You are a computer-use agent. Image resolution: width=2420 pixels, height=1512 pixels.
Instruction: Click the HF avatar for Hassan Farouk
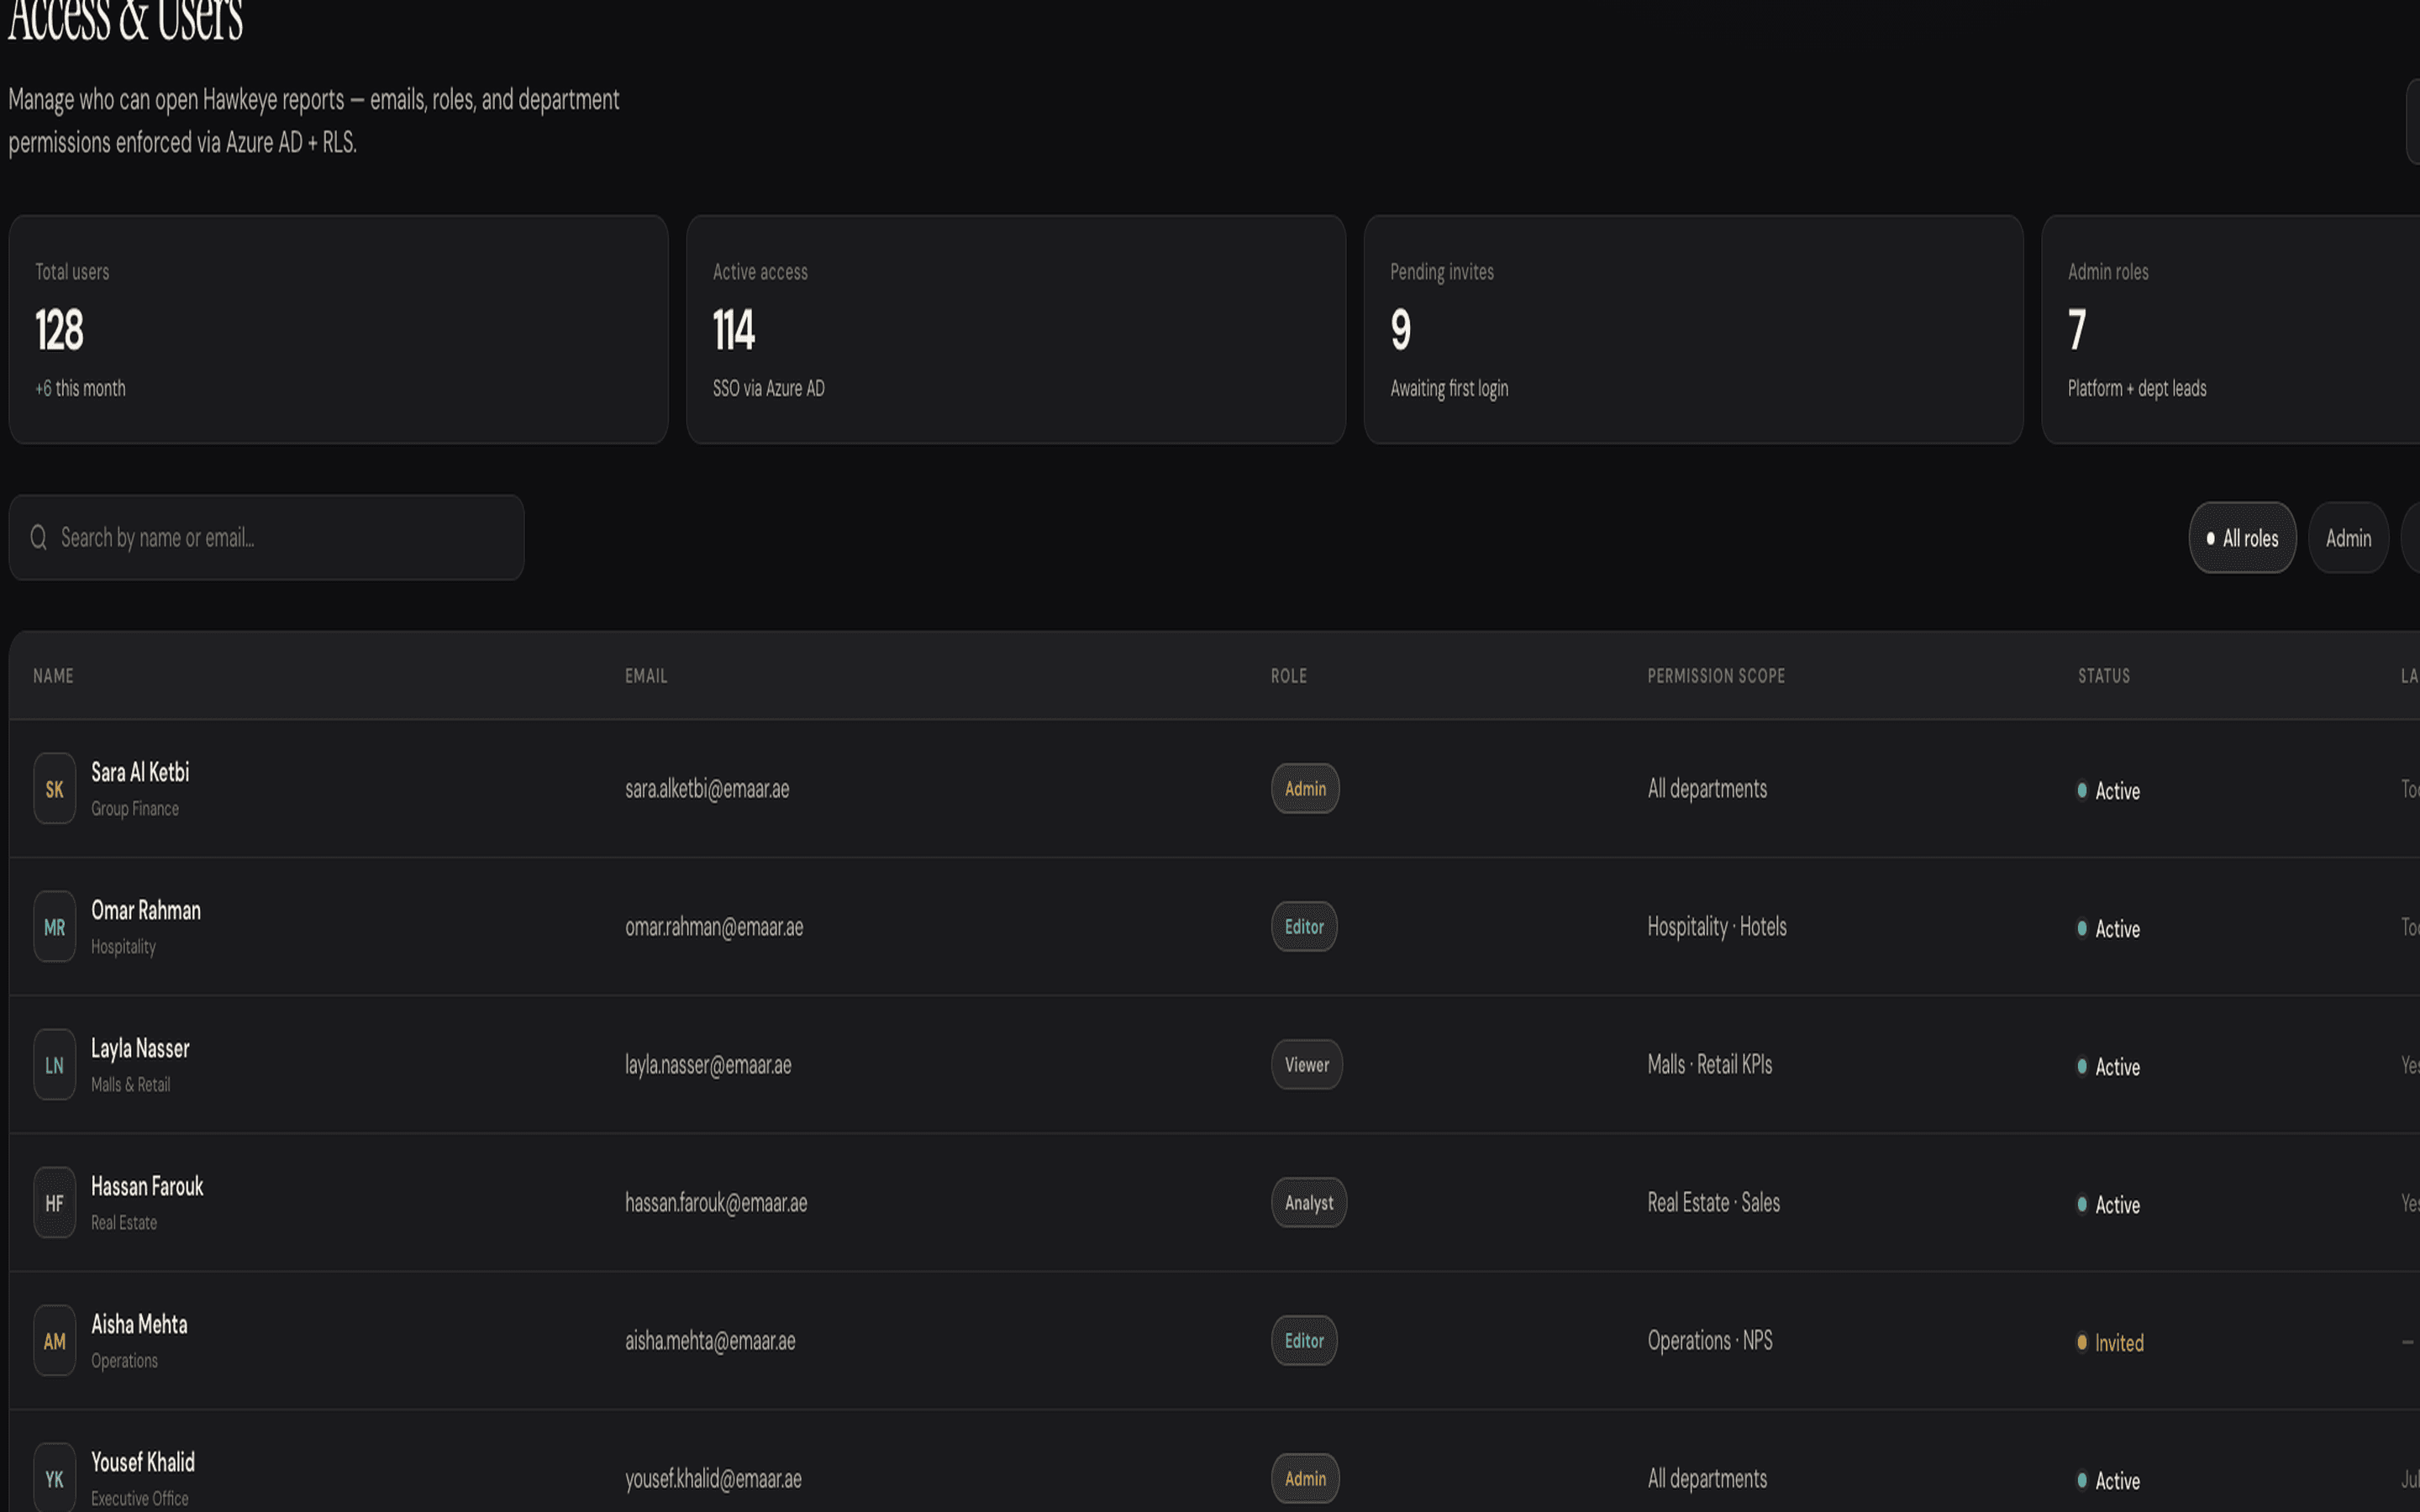click(x=55, y=1203)
